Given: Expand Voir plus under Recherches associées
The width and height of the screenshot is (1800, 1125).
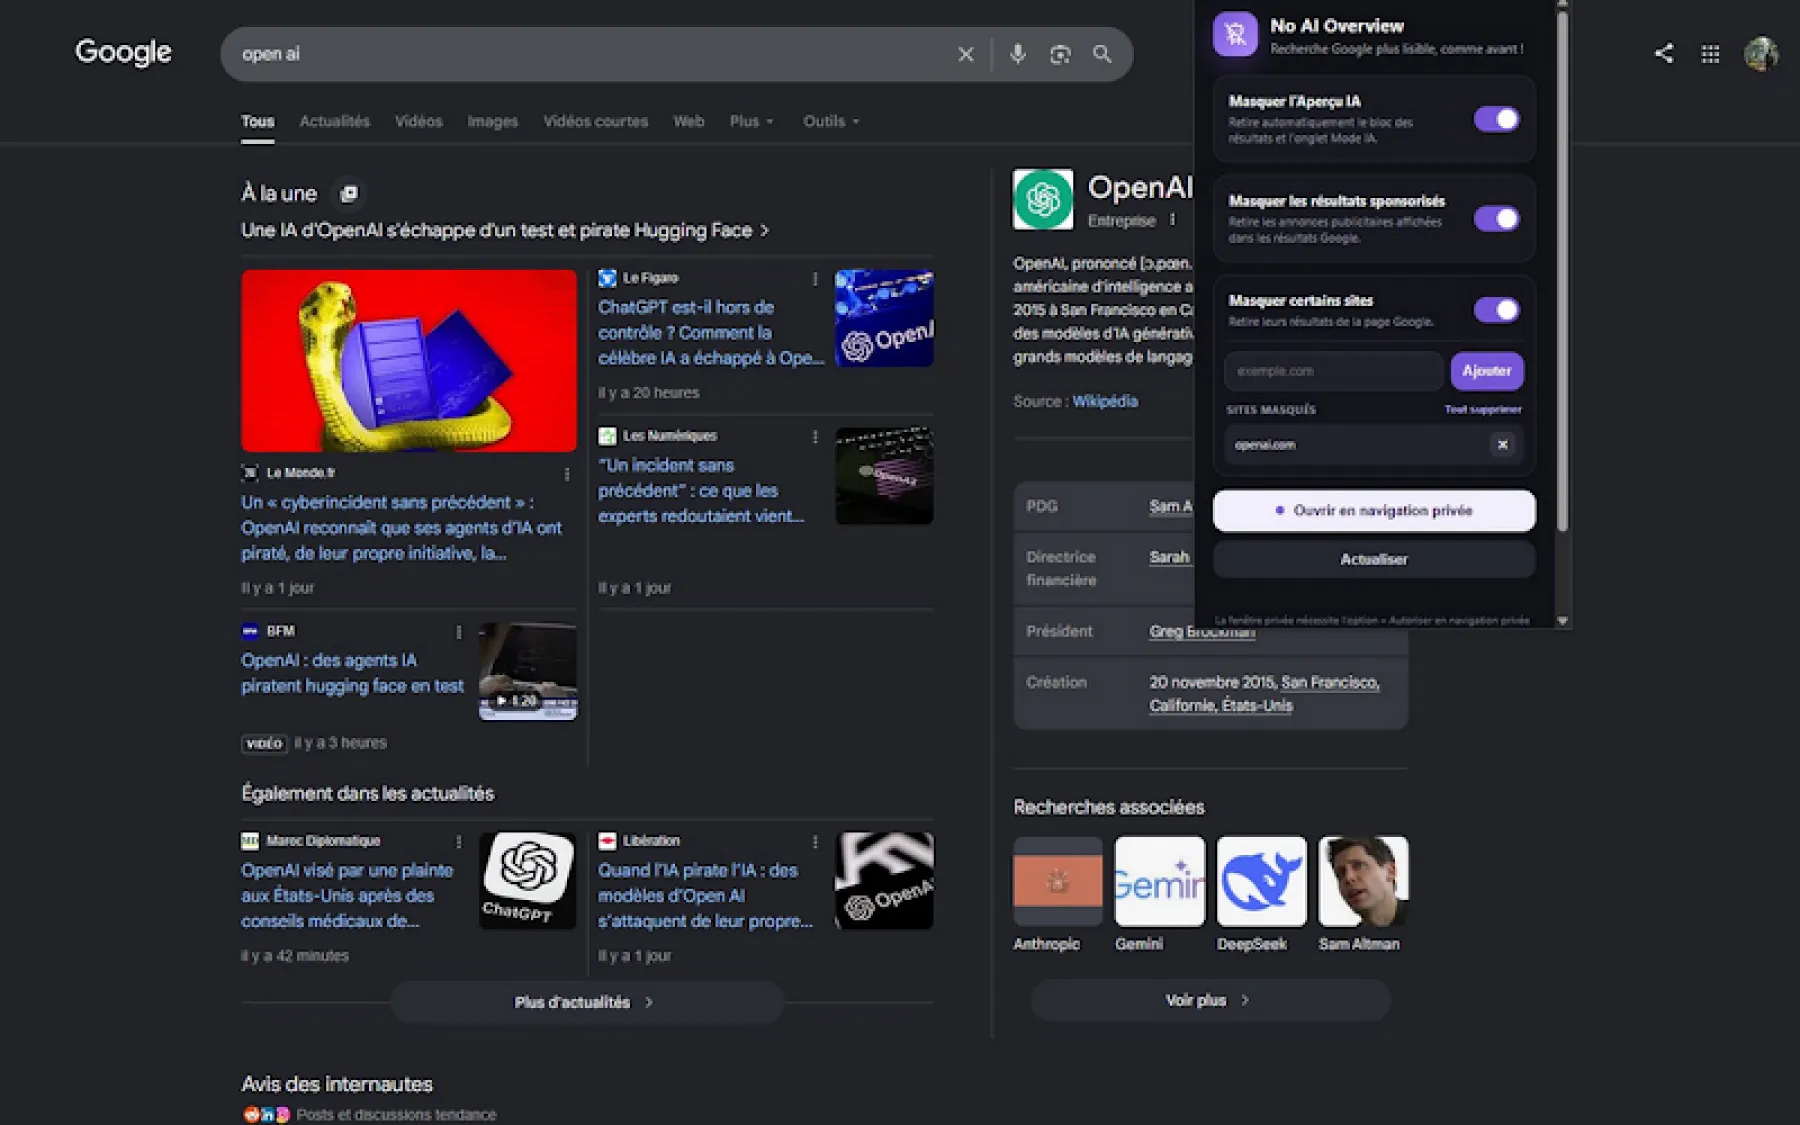Looking at the screenshot, I should coord(1210,1000).
